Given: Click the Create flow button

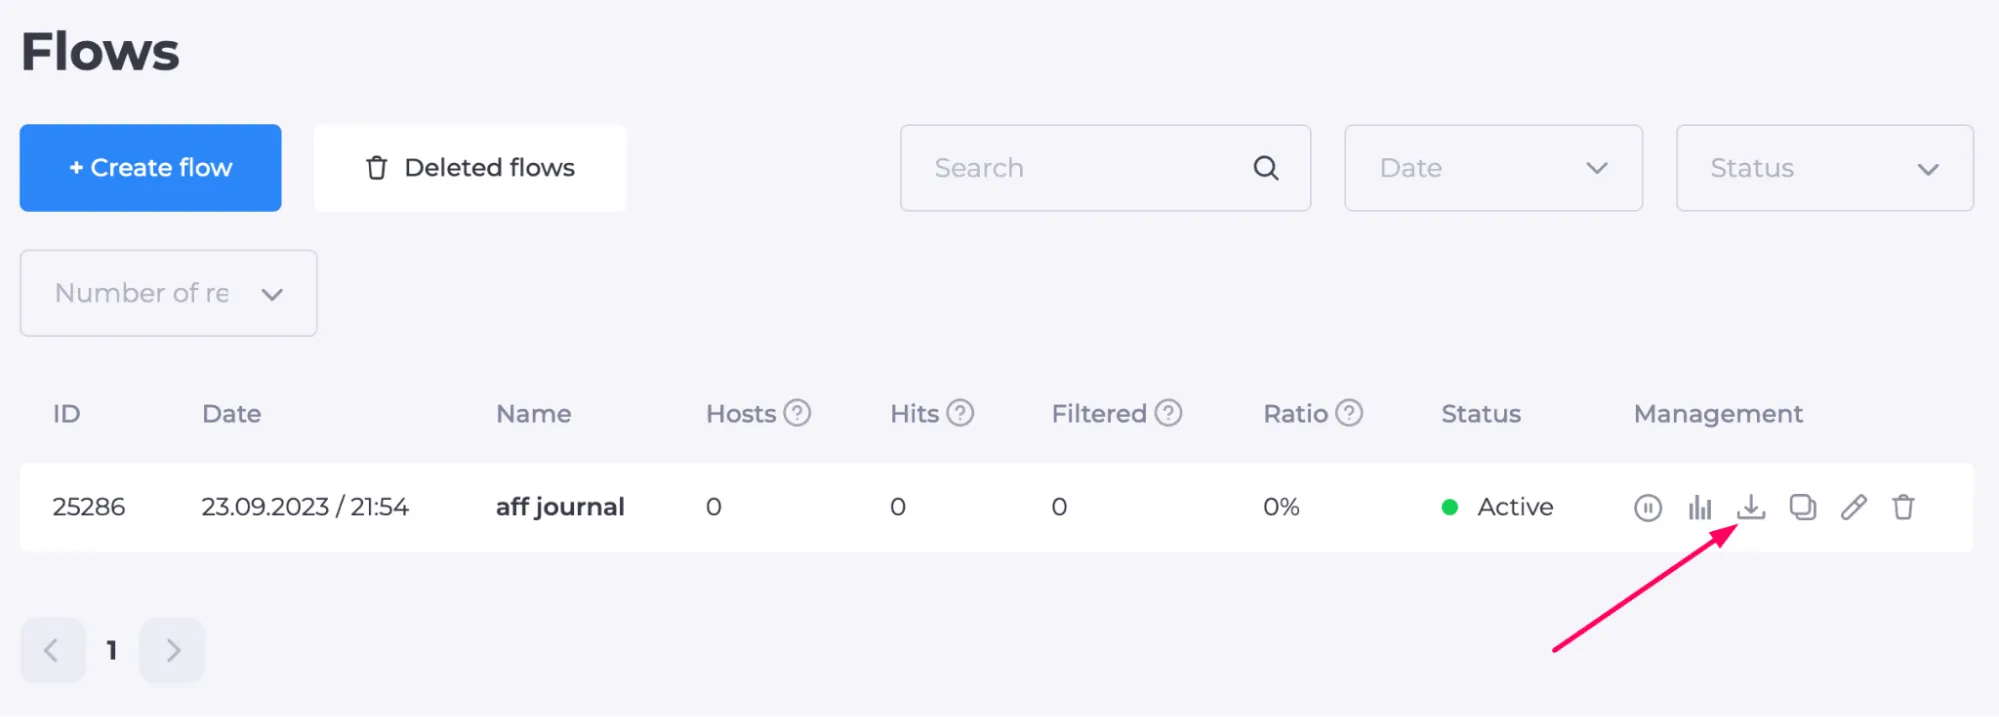Looking at the screenshot, I should [150, 168].
